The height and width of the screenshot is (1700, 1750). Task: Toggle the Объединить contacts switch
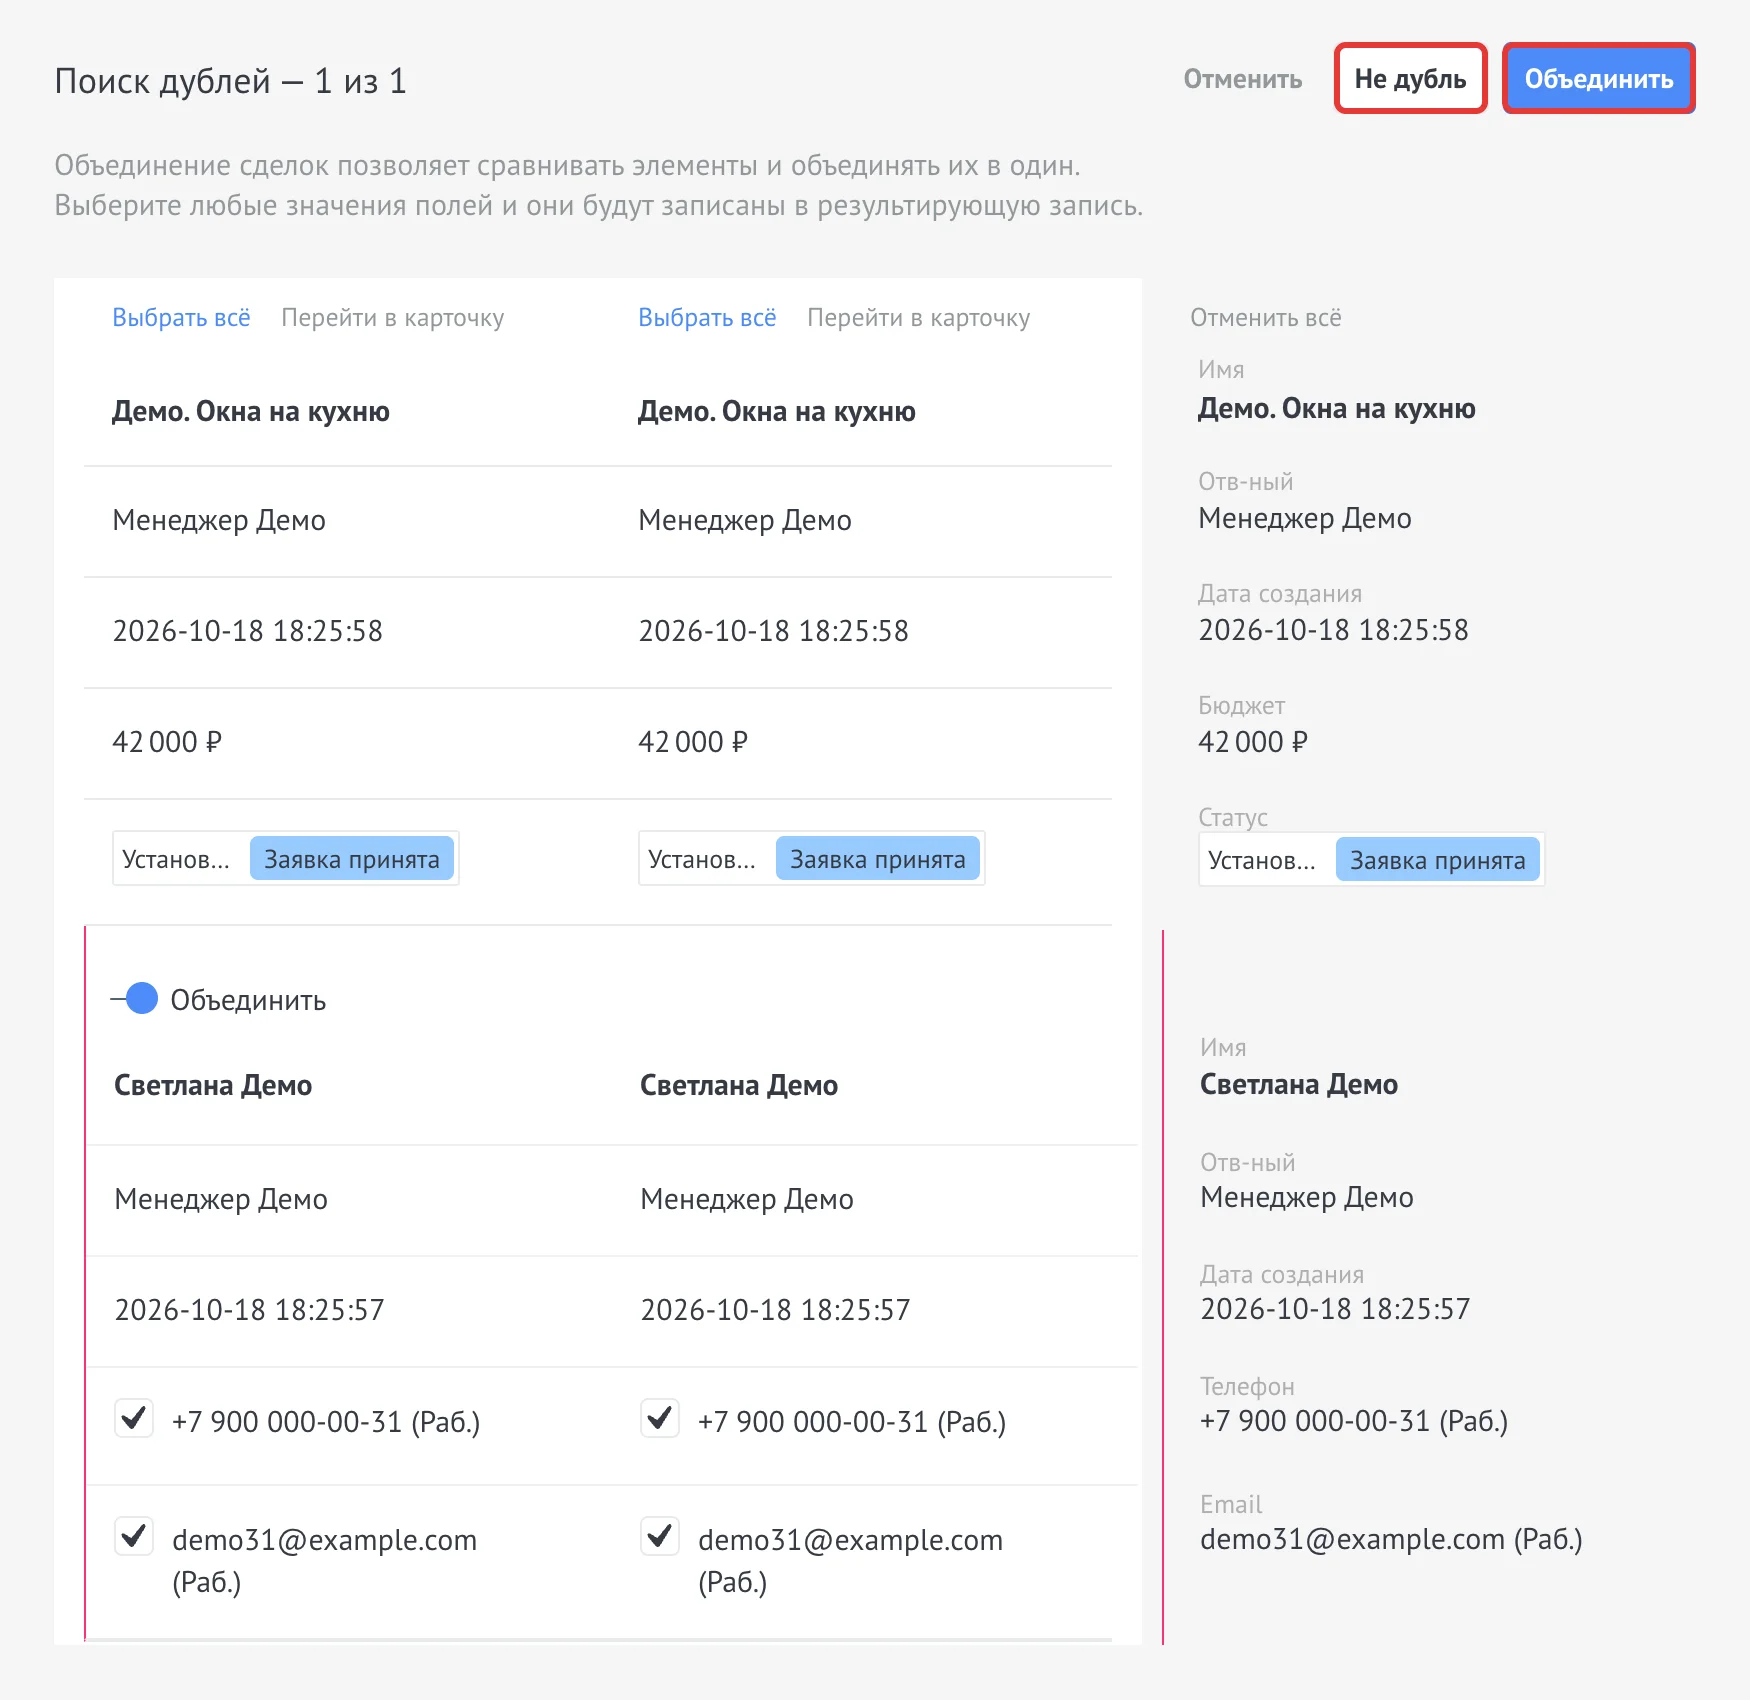point(135,998)
